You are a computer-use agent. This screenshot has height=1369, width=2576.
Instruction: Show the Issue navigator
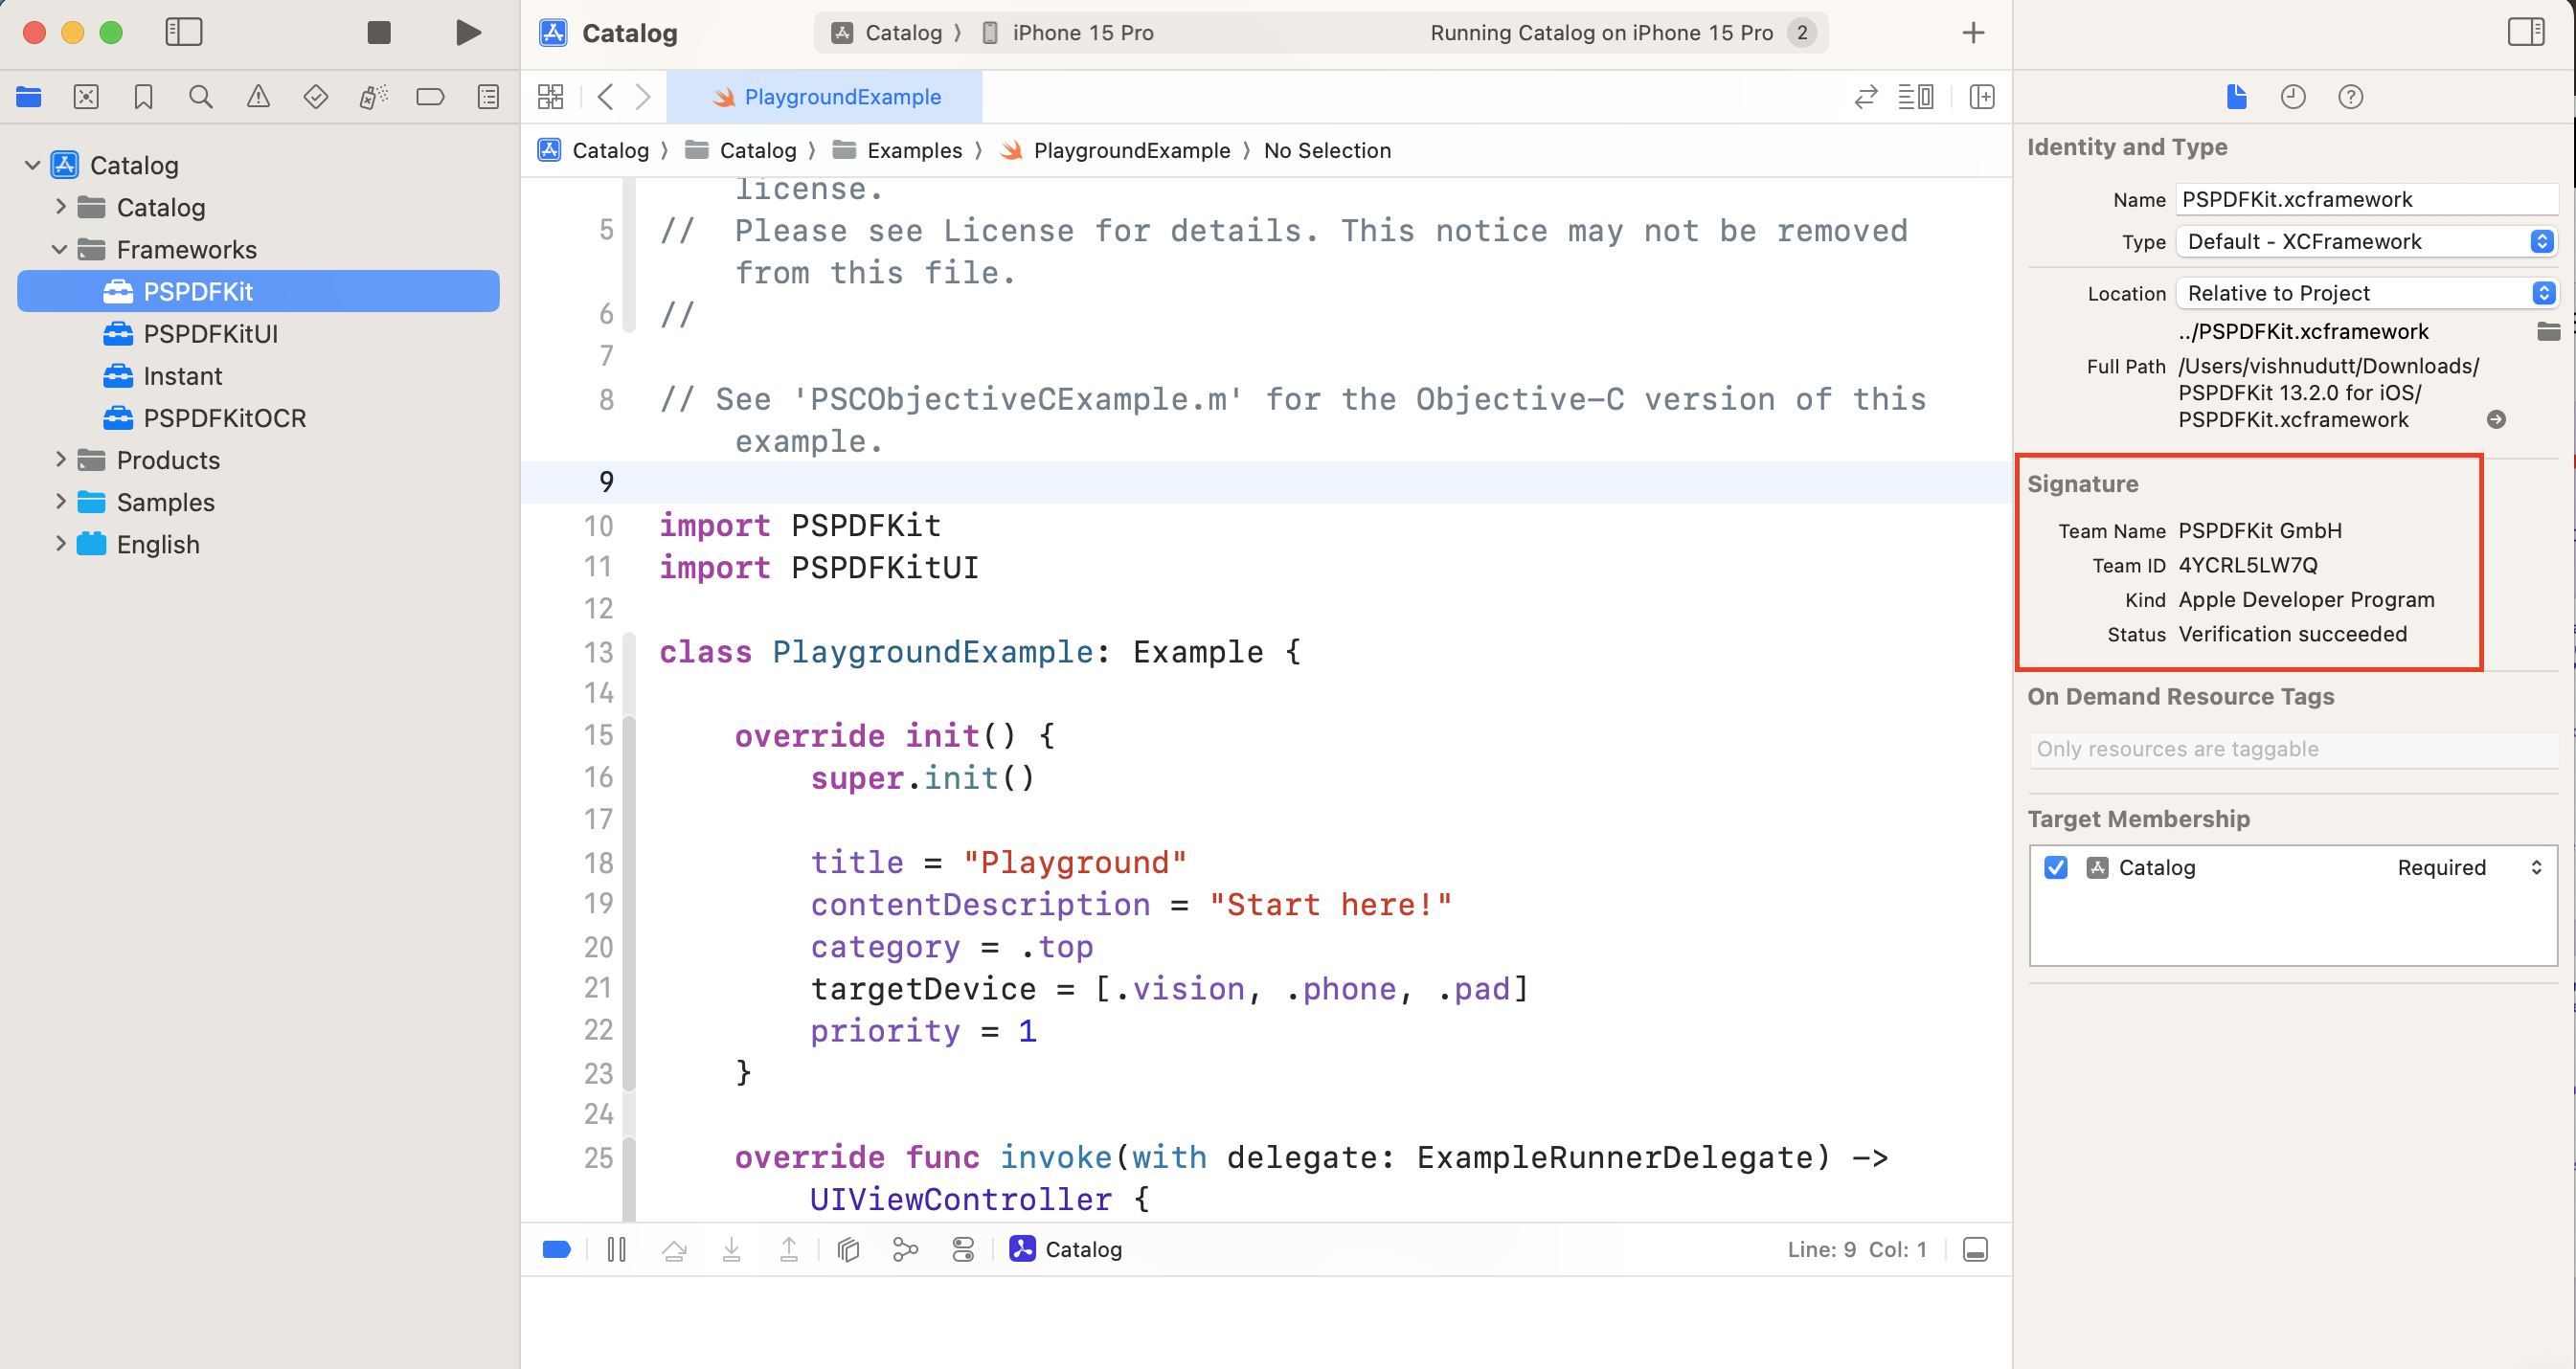pos(258,97)
